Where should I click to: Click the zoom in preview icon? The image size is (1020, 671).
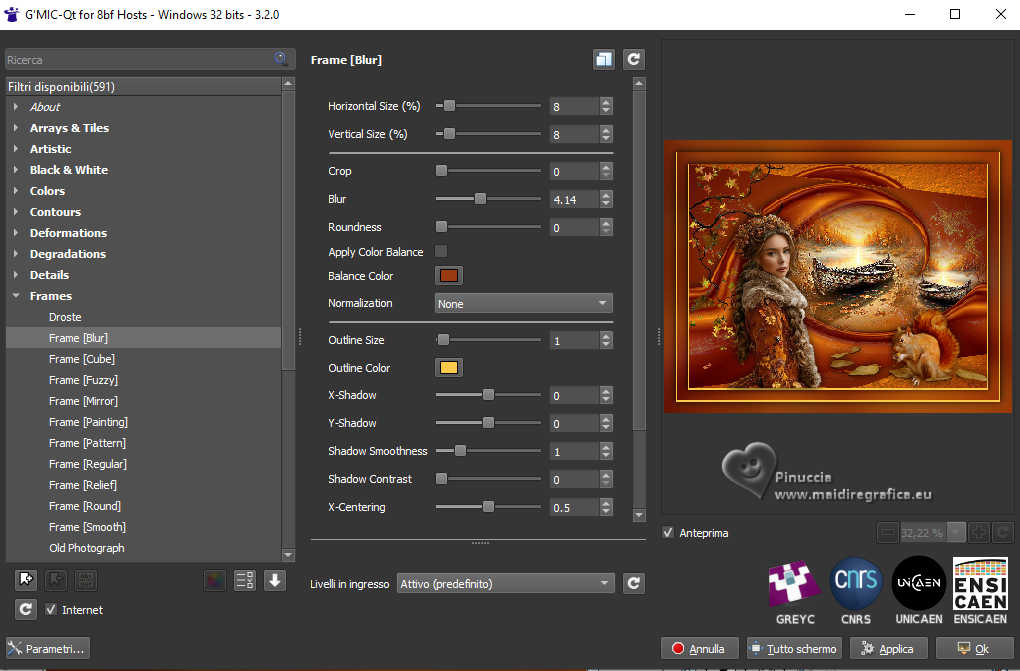click(978, 532)
